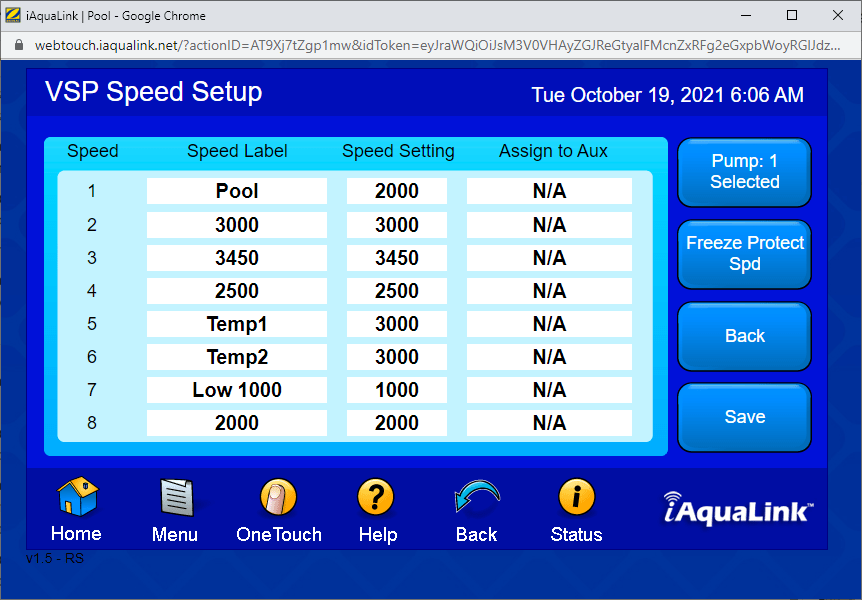This screenshot has height=600, width=862.
Task: Edit the Temp1 speed label
Action: point(237,324)
